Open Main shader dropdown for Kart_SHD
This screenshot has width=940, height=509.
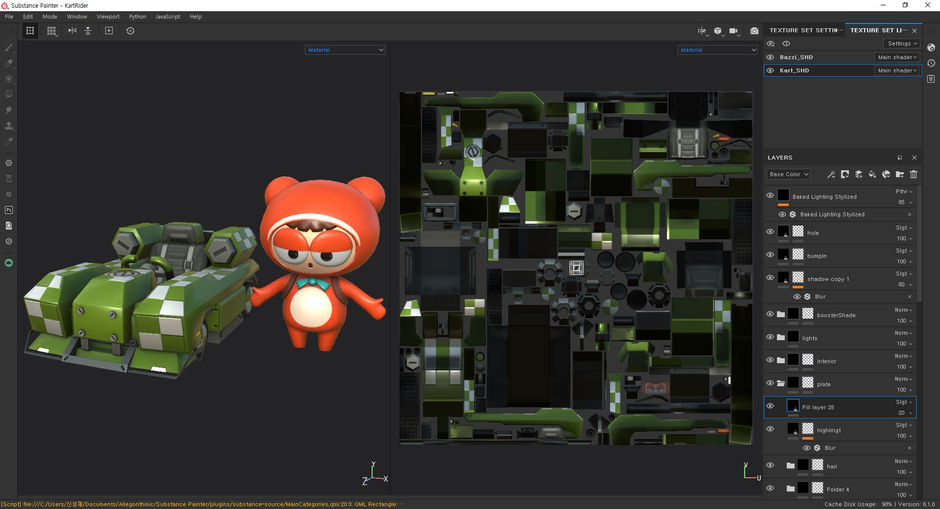pos(896,71)
